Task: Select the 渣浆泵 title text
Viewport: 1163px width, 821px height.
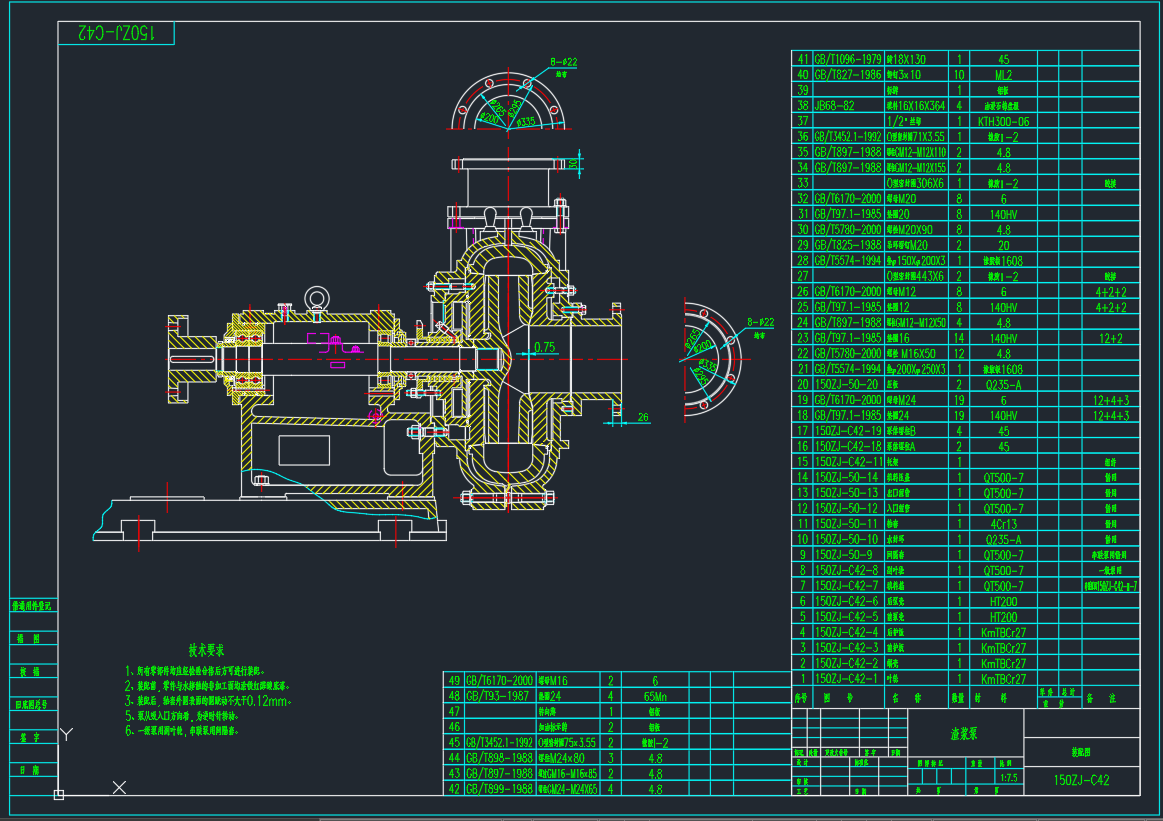Action: 965,733
